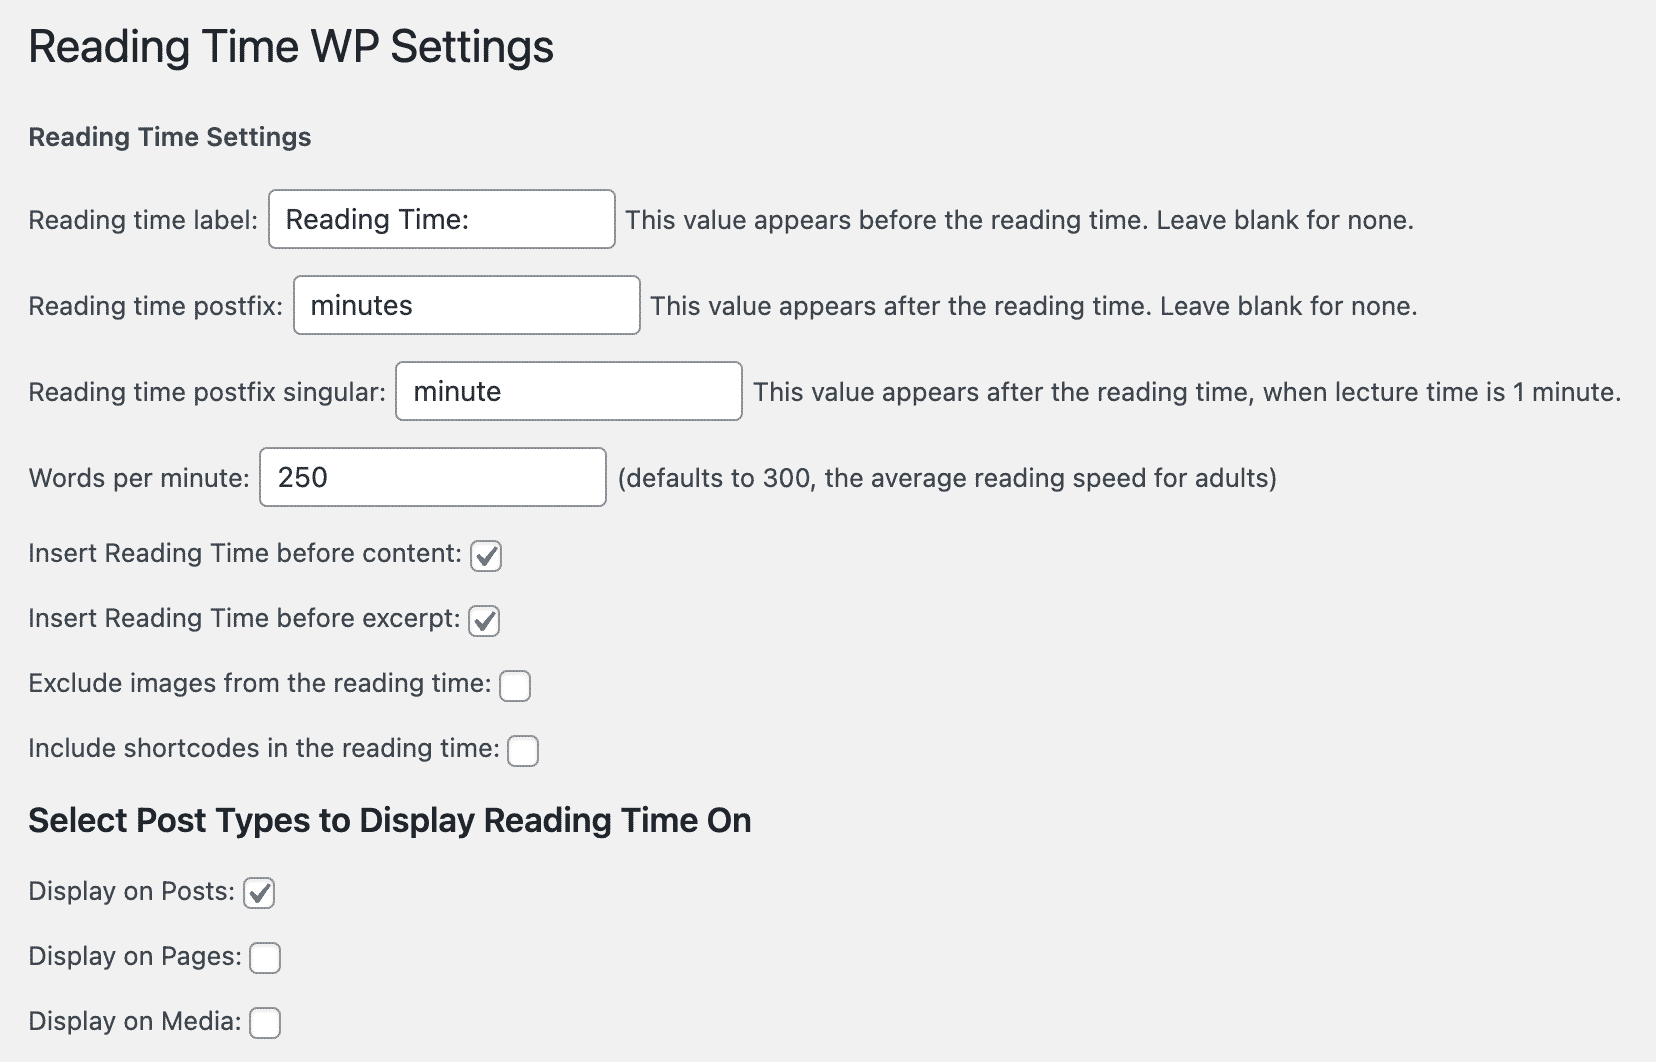The width and height of the screenshot is (1656, 1062).
Task: Enable Exclude images from the reading time
Action: 515,686
